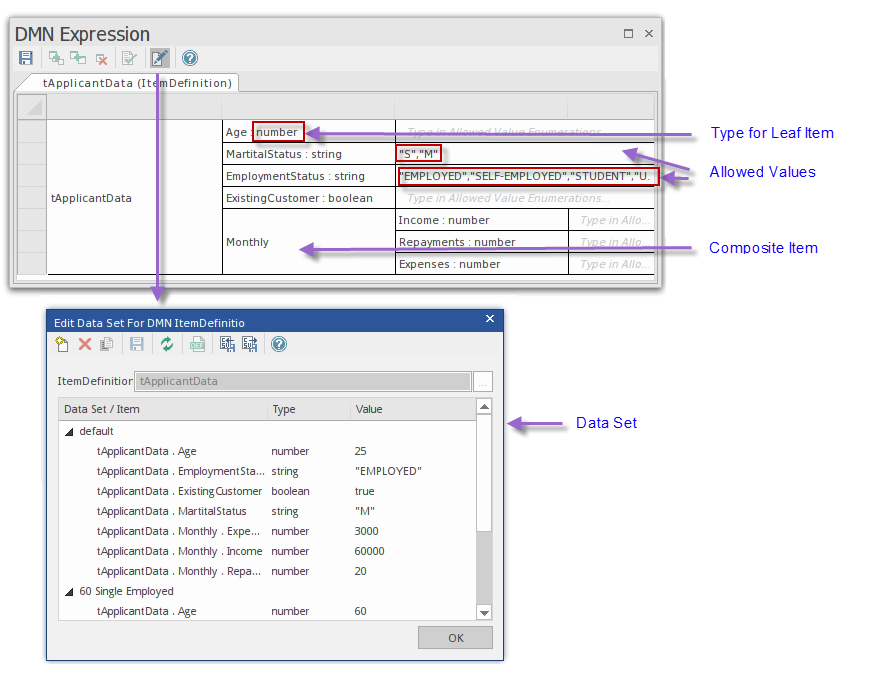
Task: Collapse the 60 Single Employed group
Action: [x=68, y=591]
